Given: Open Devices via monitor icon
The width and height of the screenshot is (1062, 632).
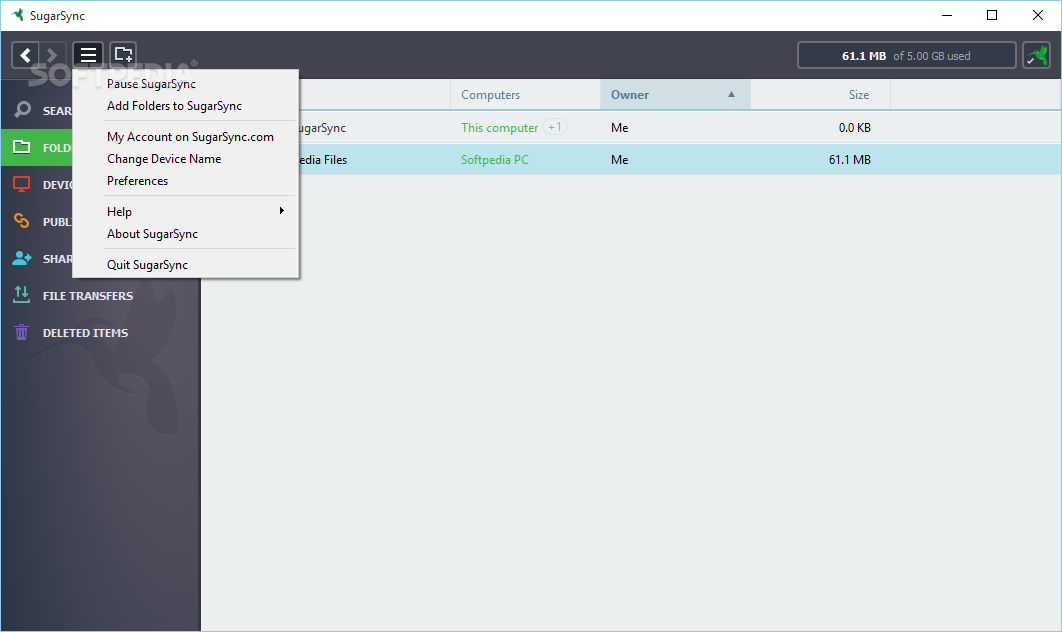Looking at the screenshot, I should pos(22,184).
